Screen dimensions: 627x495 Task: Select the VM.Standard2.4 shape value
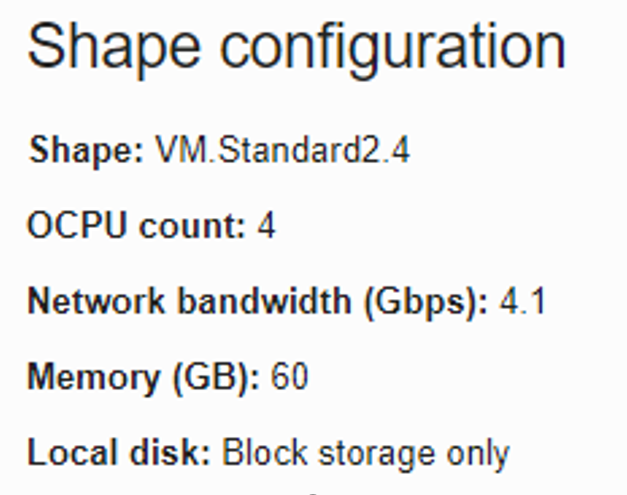(x=283, y=151)
